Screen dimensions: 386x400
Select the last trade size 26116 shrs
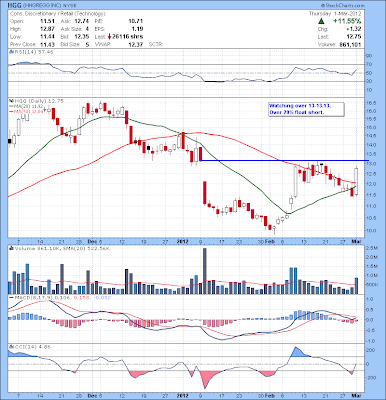127,37
